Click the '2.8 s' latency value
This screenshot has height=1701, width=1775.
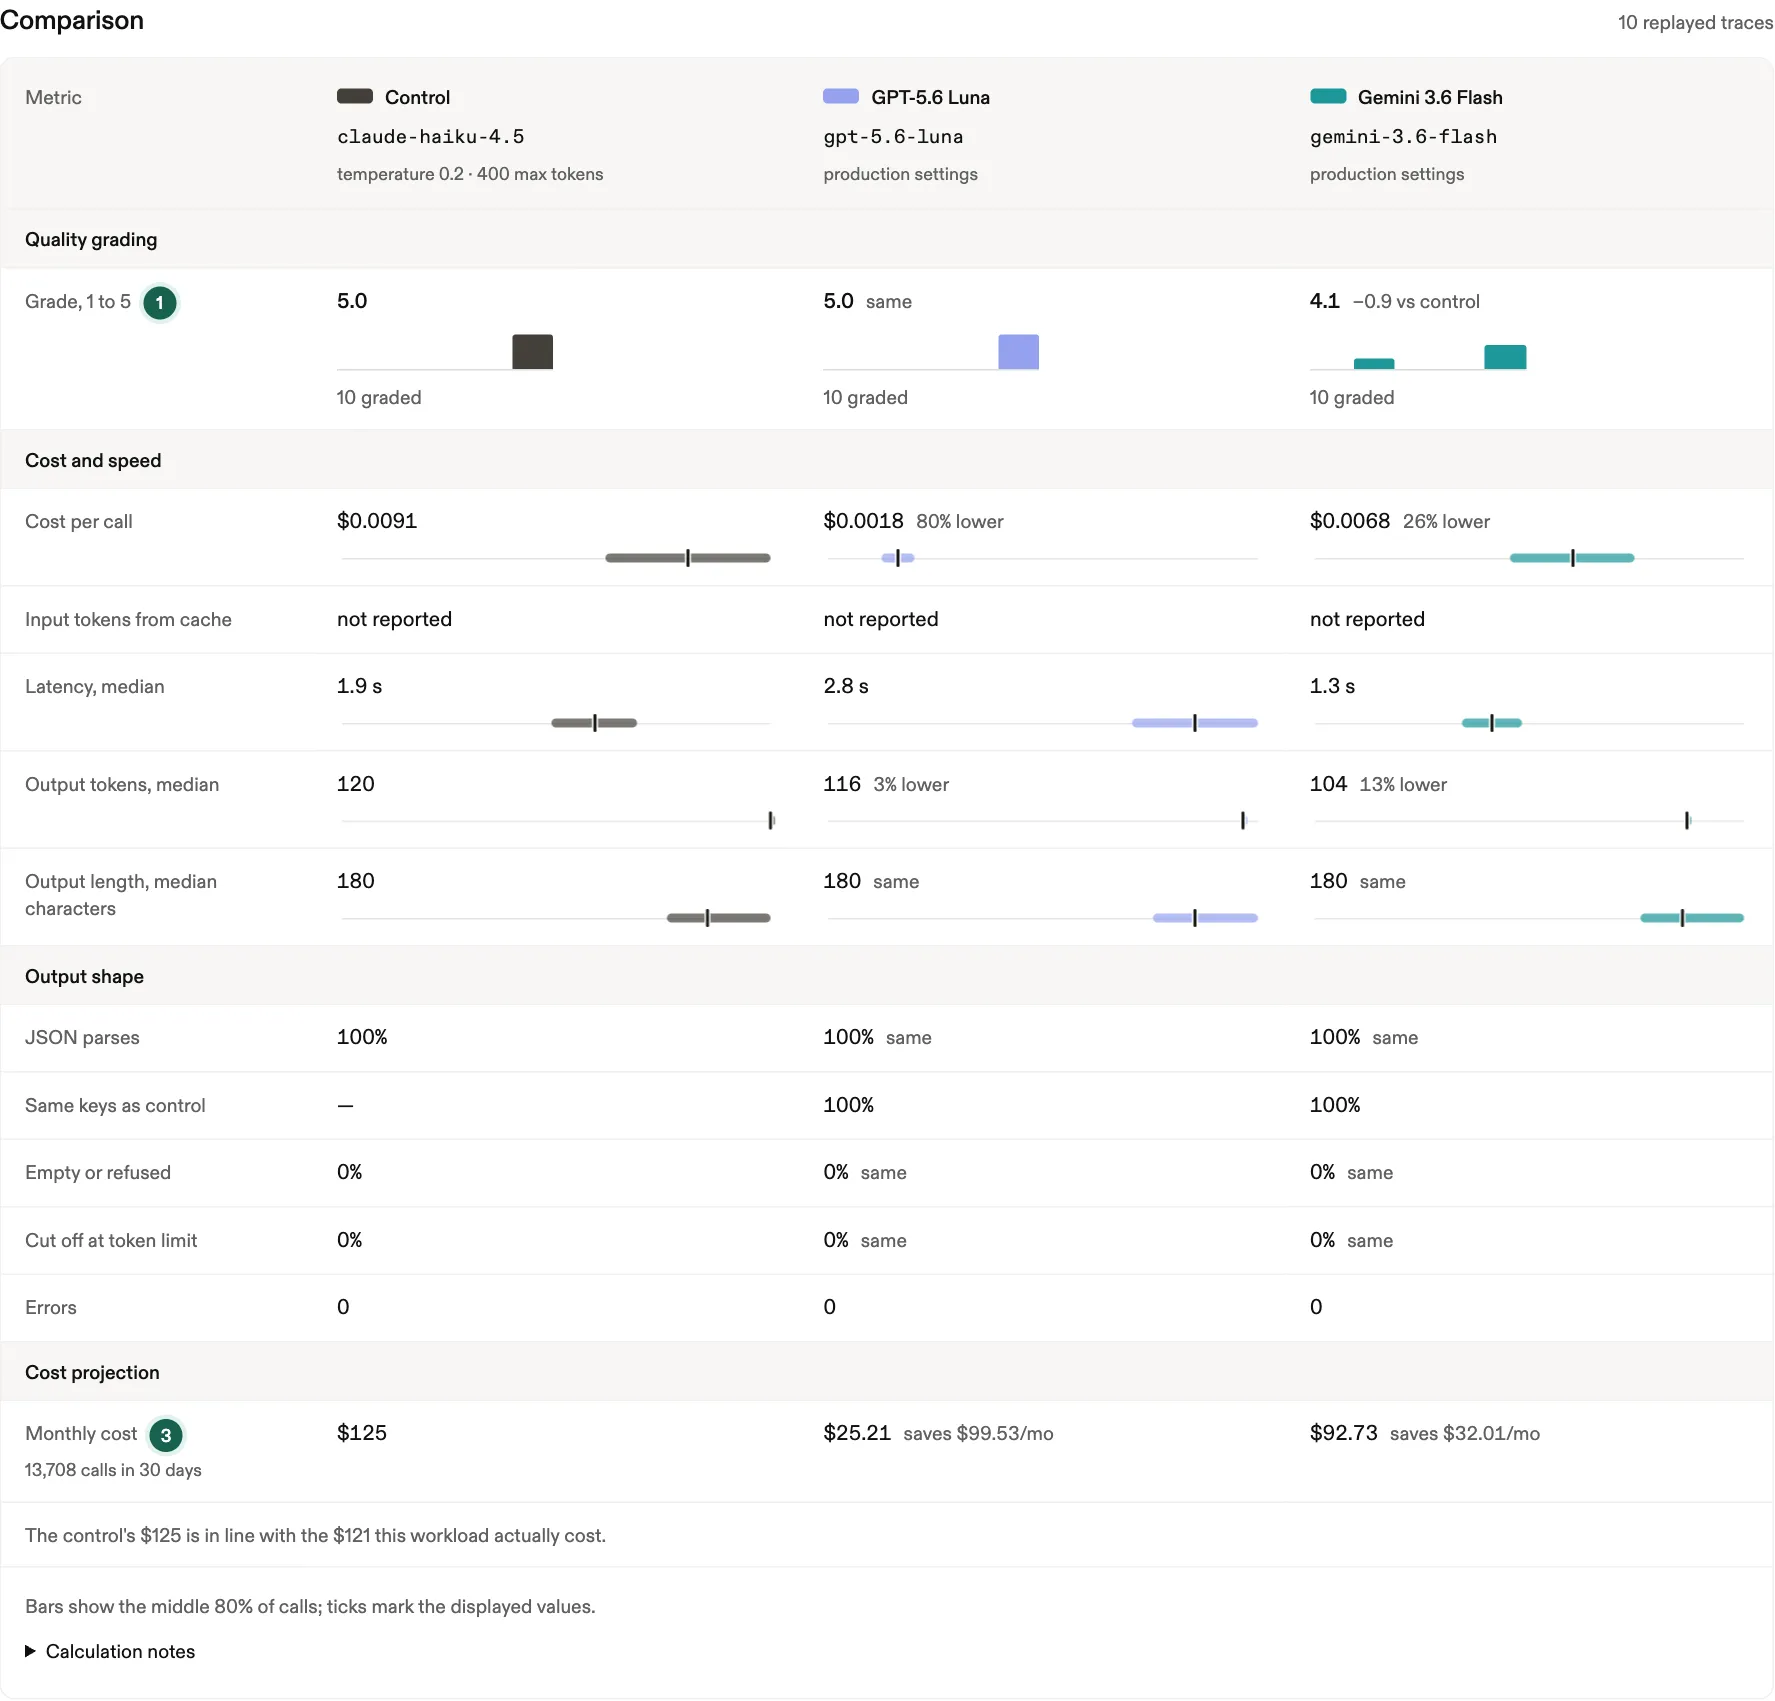[x=846, y=686]
